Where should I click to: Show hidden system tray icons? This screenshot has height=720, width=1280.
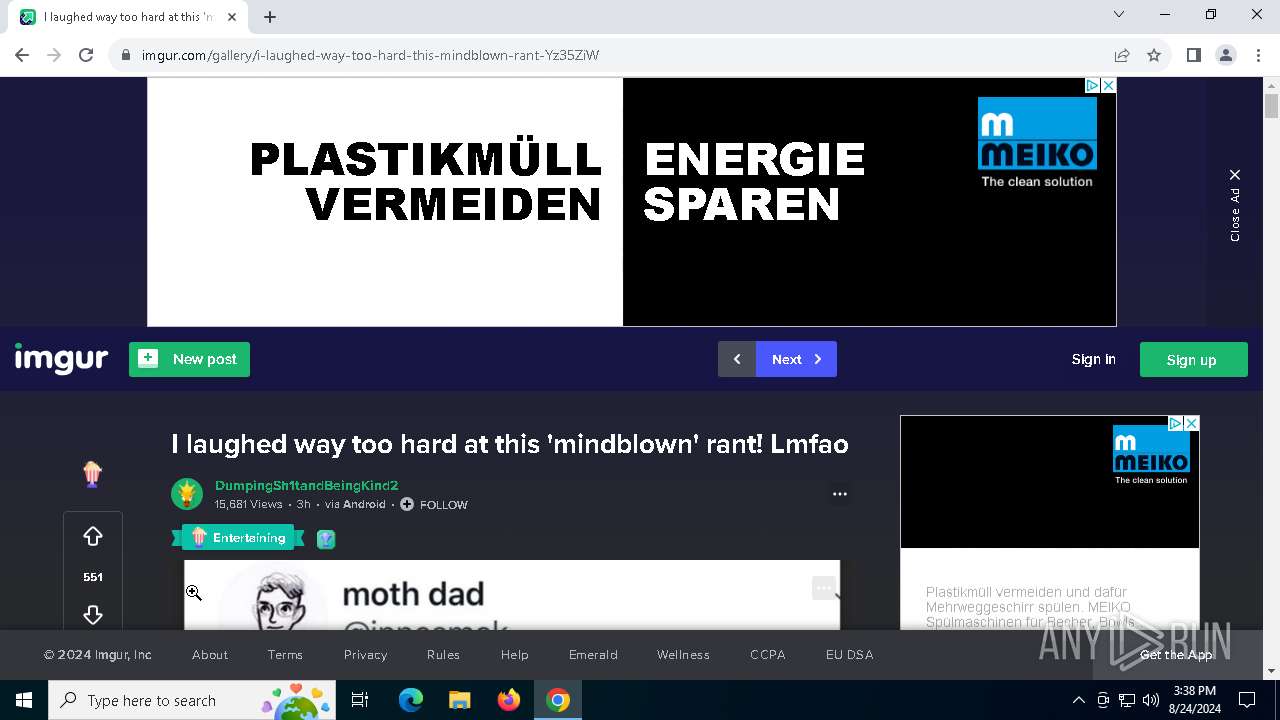[1078, 700]
